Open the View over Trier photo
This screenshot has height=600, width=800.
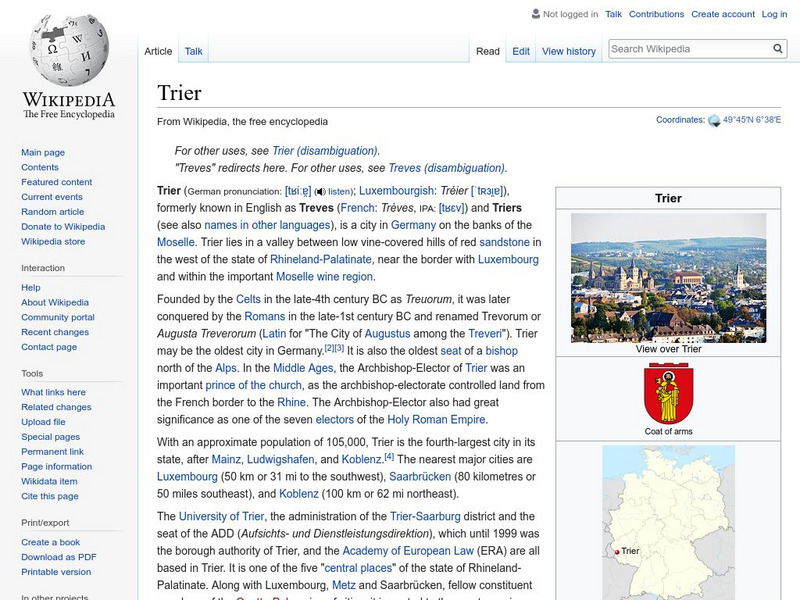pyautogui.click(x=668, y=278)
